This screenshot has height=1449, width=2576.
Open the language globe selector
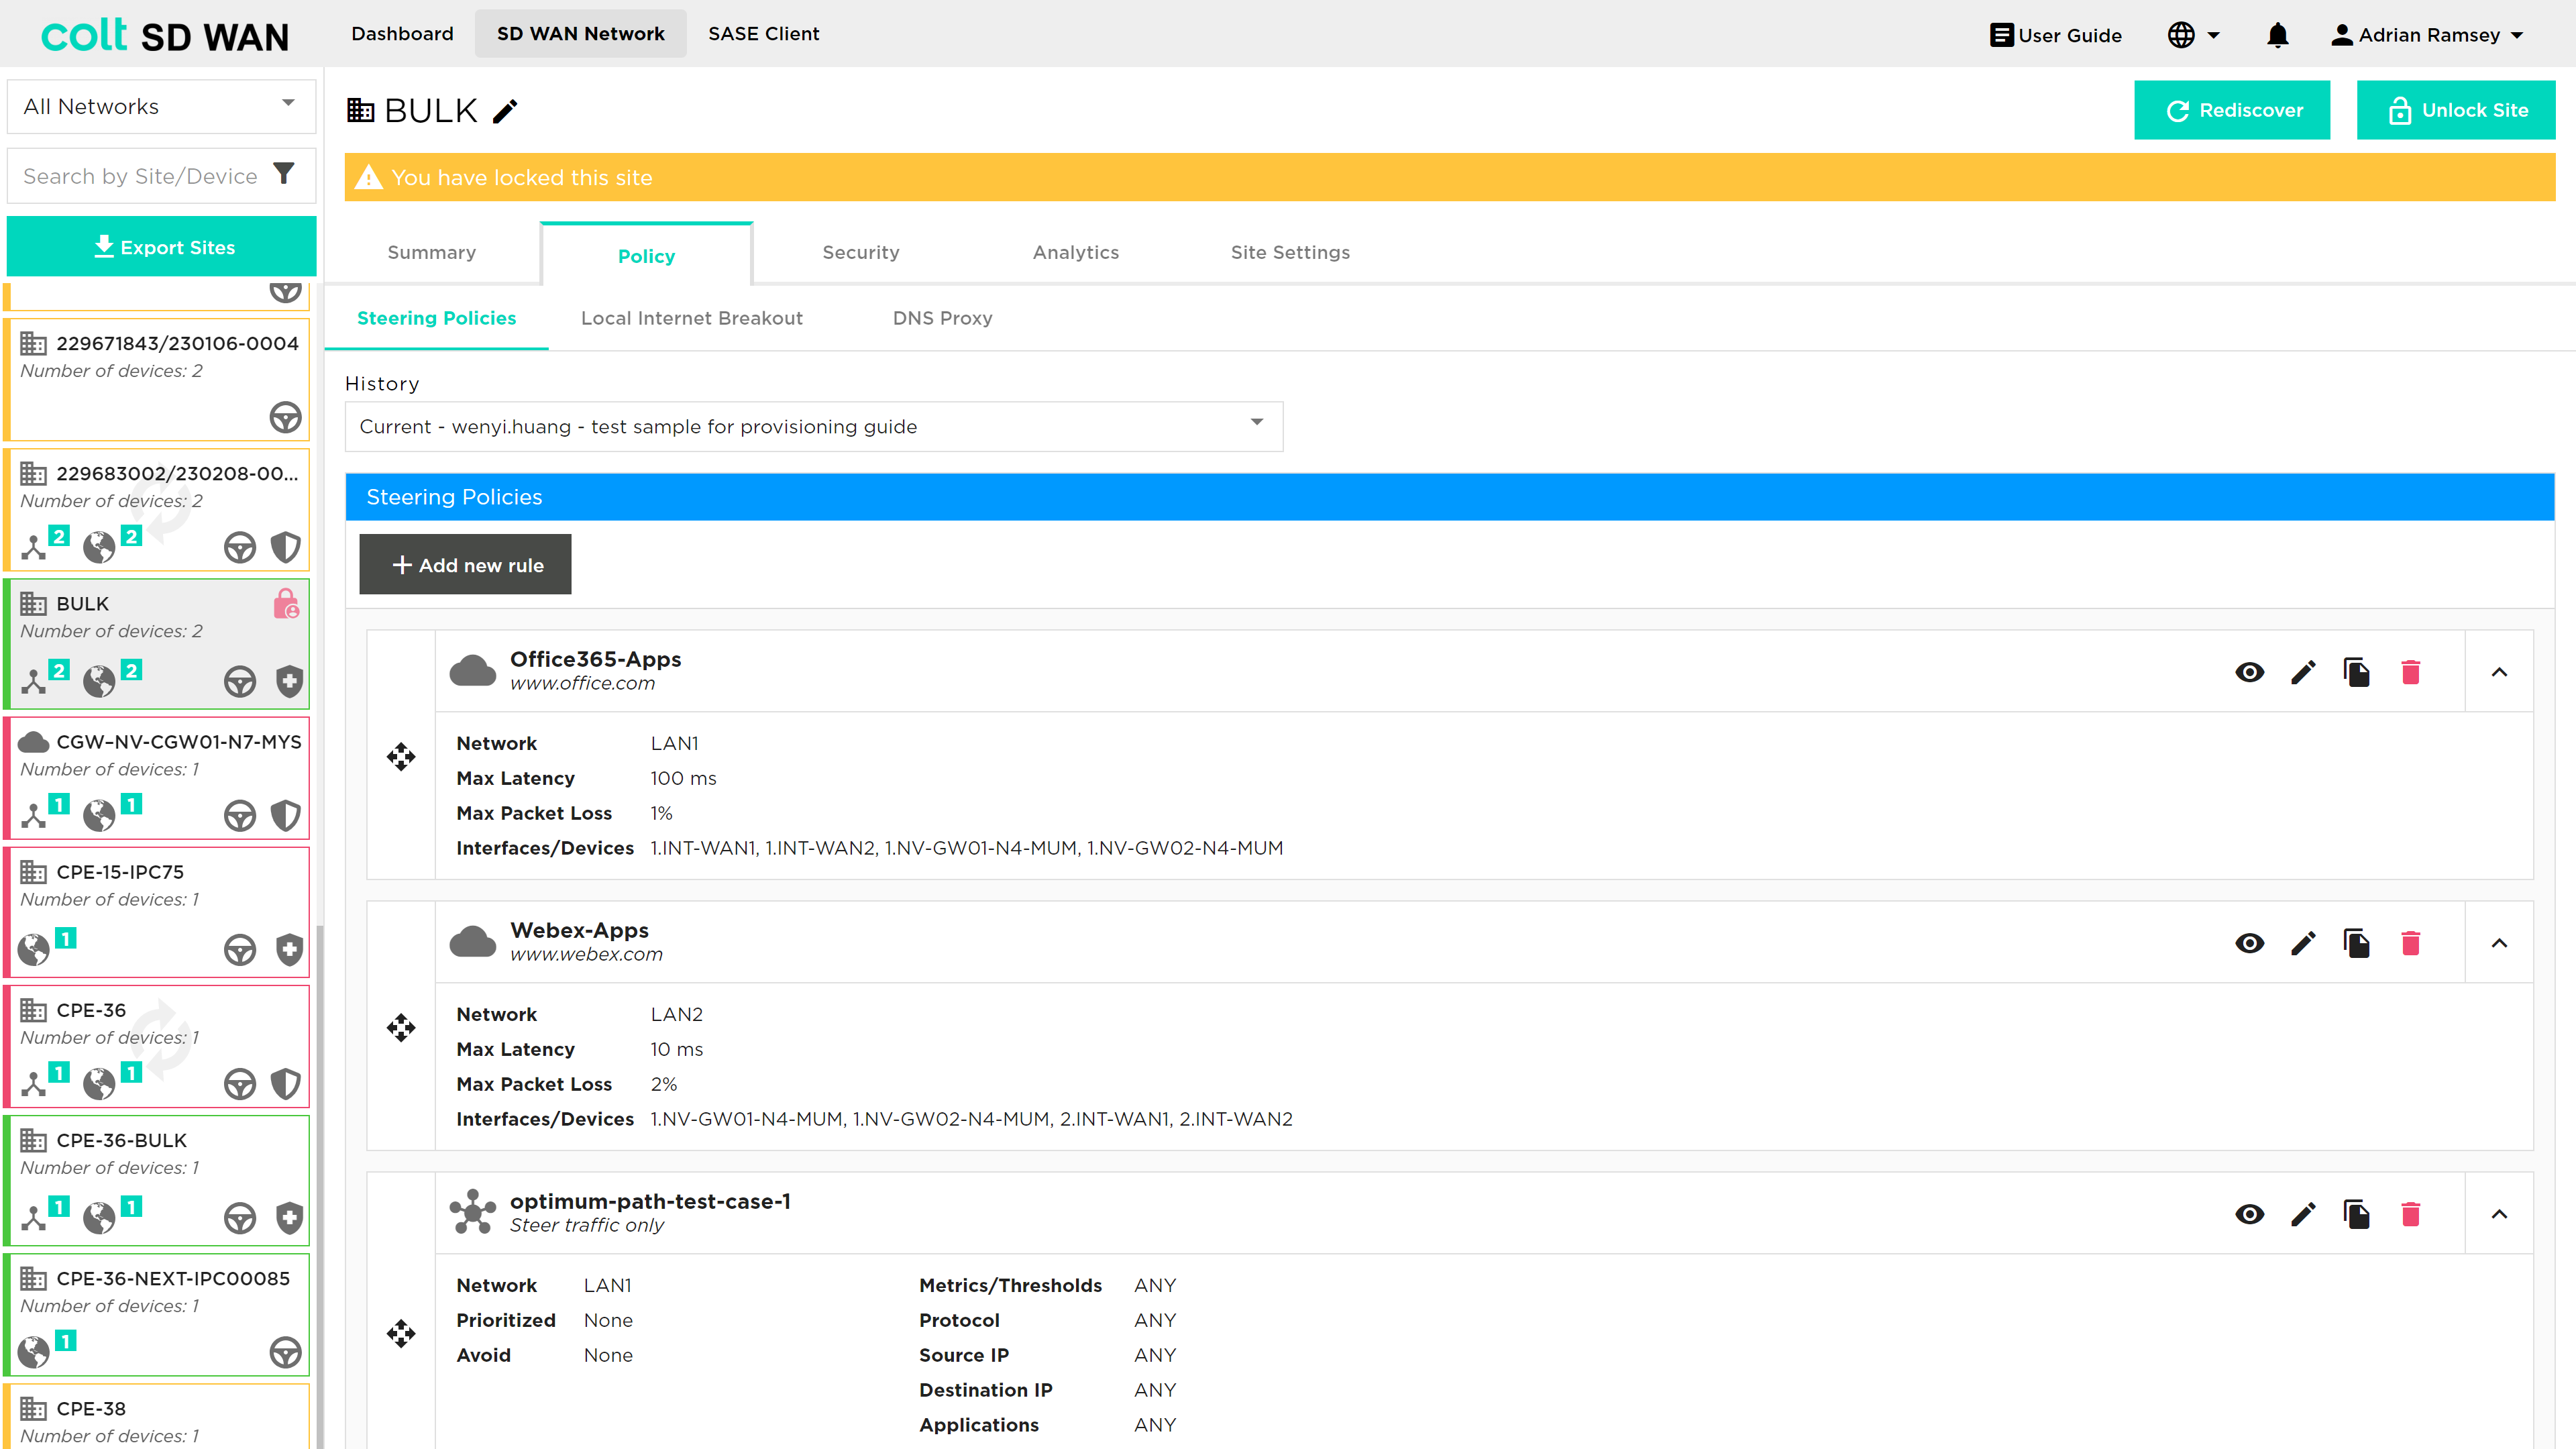pos(2193,35)
